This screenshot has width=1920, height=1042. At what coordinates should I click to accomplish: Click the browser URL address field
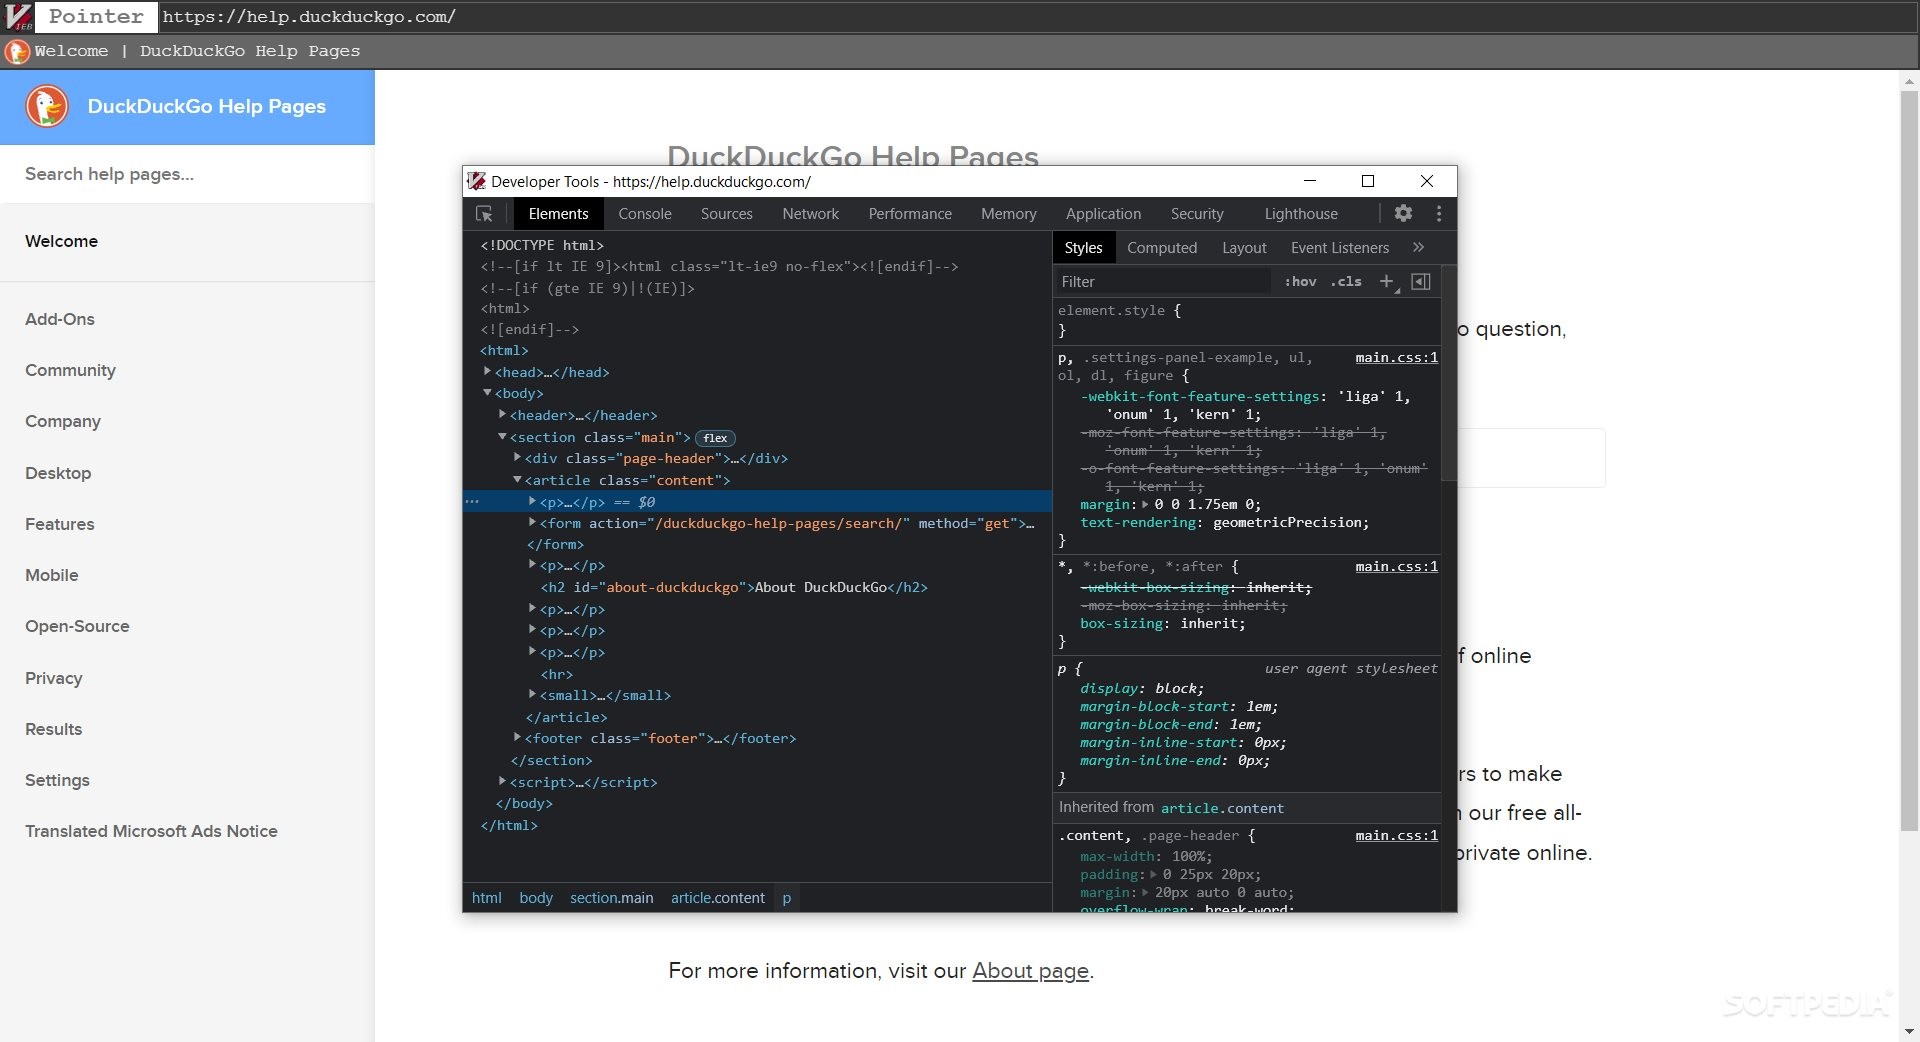point(1037,16)
